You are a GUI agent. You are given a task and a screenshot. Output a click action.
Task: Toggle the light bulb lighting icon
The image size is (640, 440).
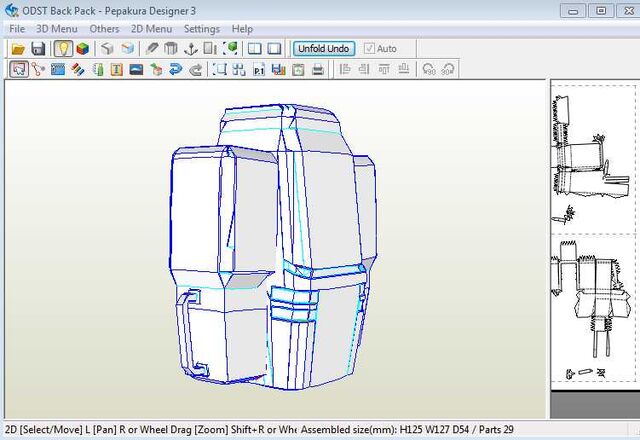pyautogui.click(x=63, y=49)
